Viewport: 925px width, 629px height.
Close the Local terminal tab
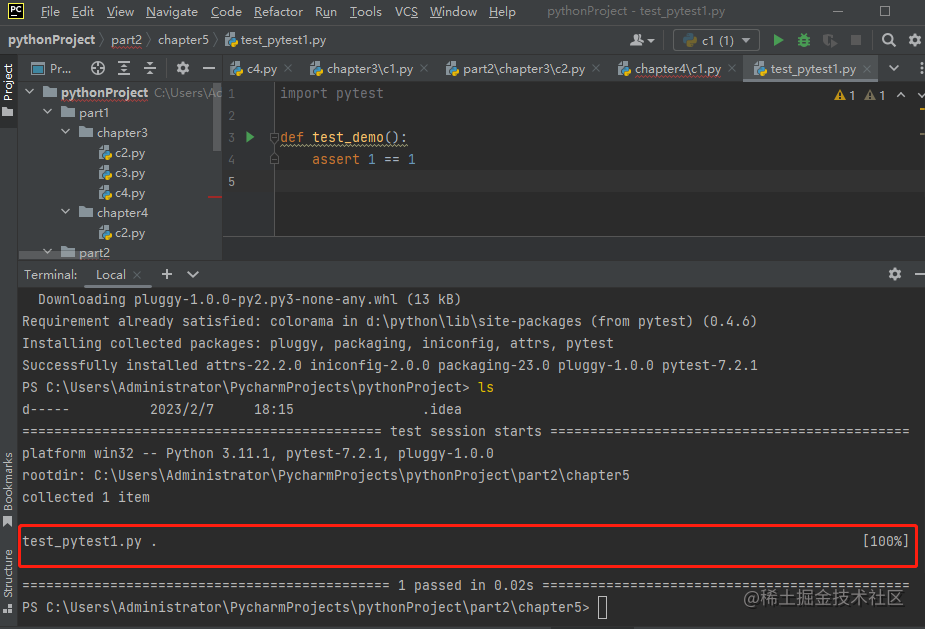pos(137,274)
